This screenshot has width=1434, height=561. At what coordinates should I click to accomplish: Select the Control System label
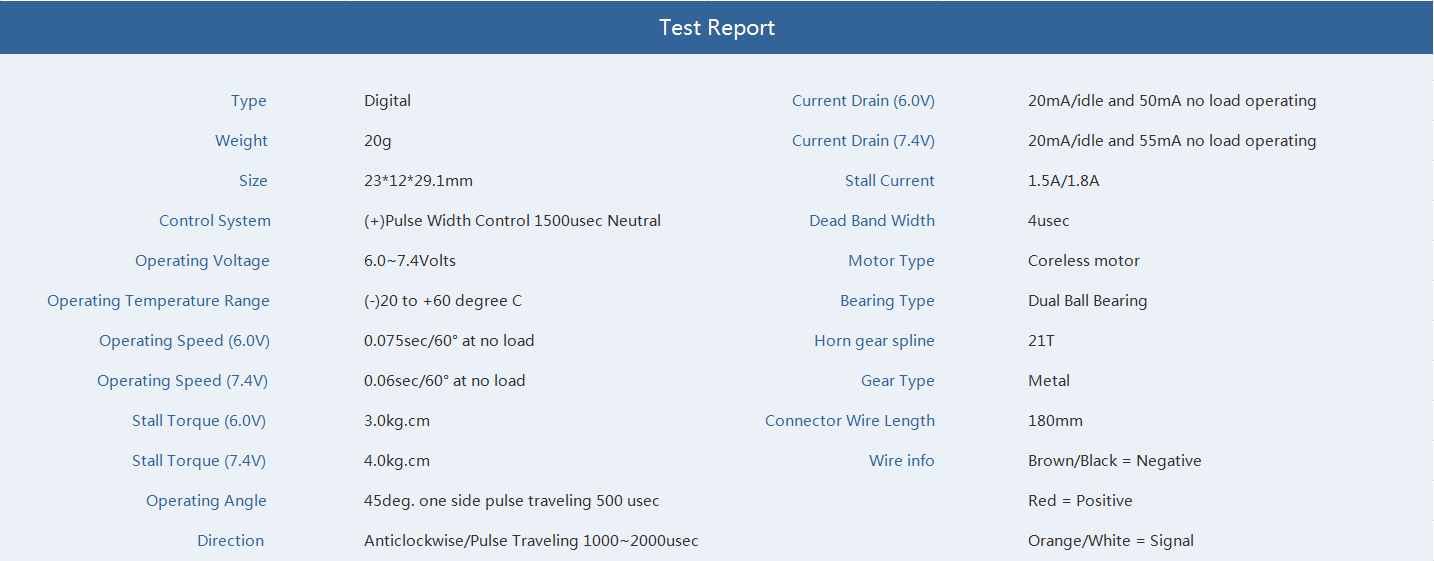(214, 221)
